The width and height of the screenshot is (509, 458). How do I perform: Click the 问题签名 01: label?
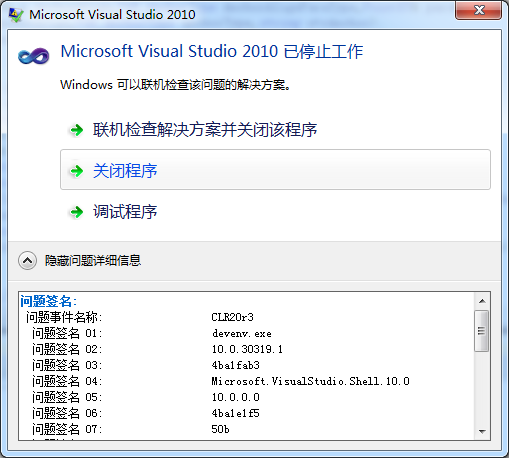tap(67, 333)
